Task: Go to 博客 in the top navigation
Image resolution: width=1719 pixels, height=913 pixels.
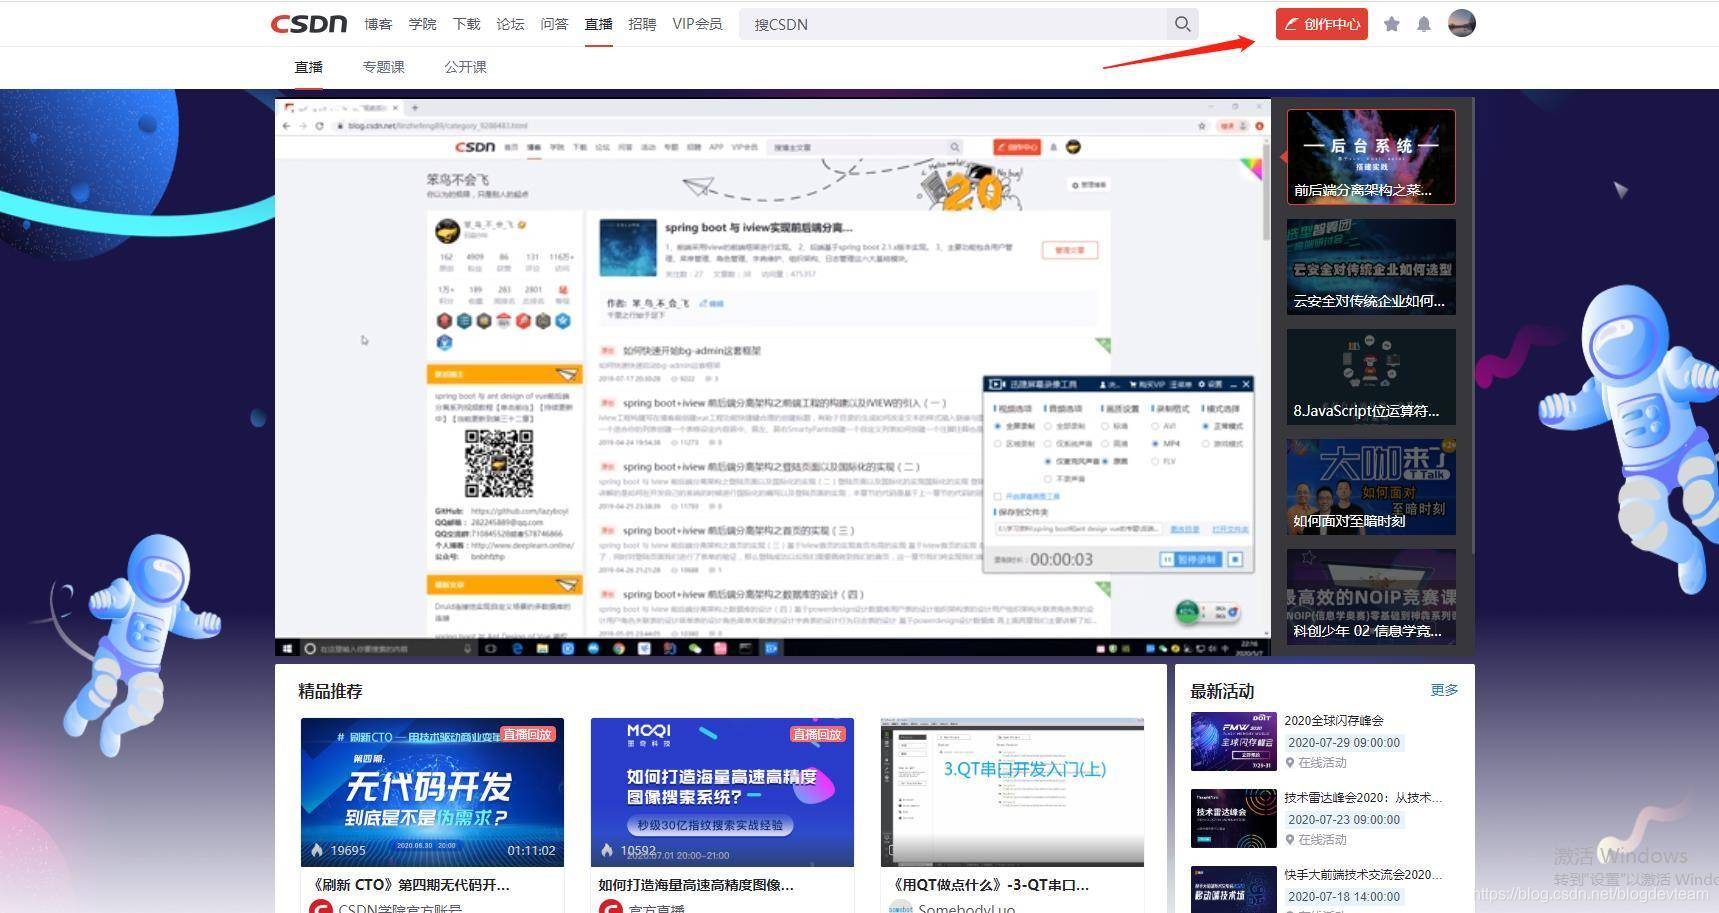Action: point(378,24)
